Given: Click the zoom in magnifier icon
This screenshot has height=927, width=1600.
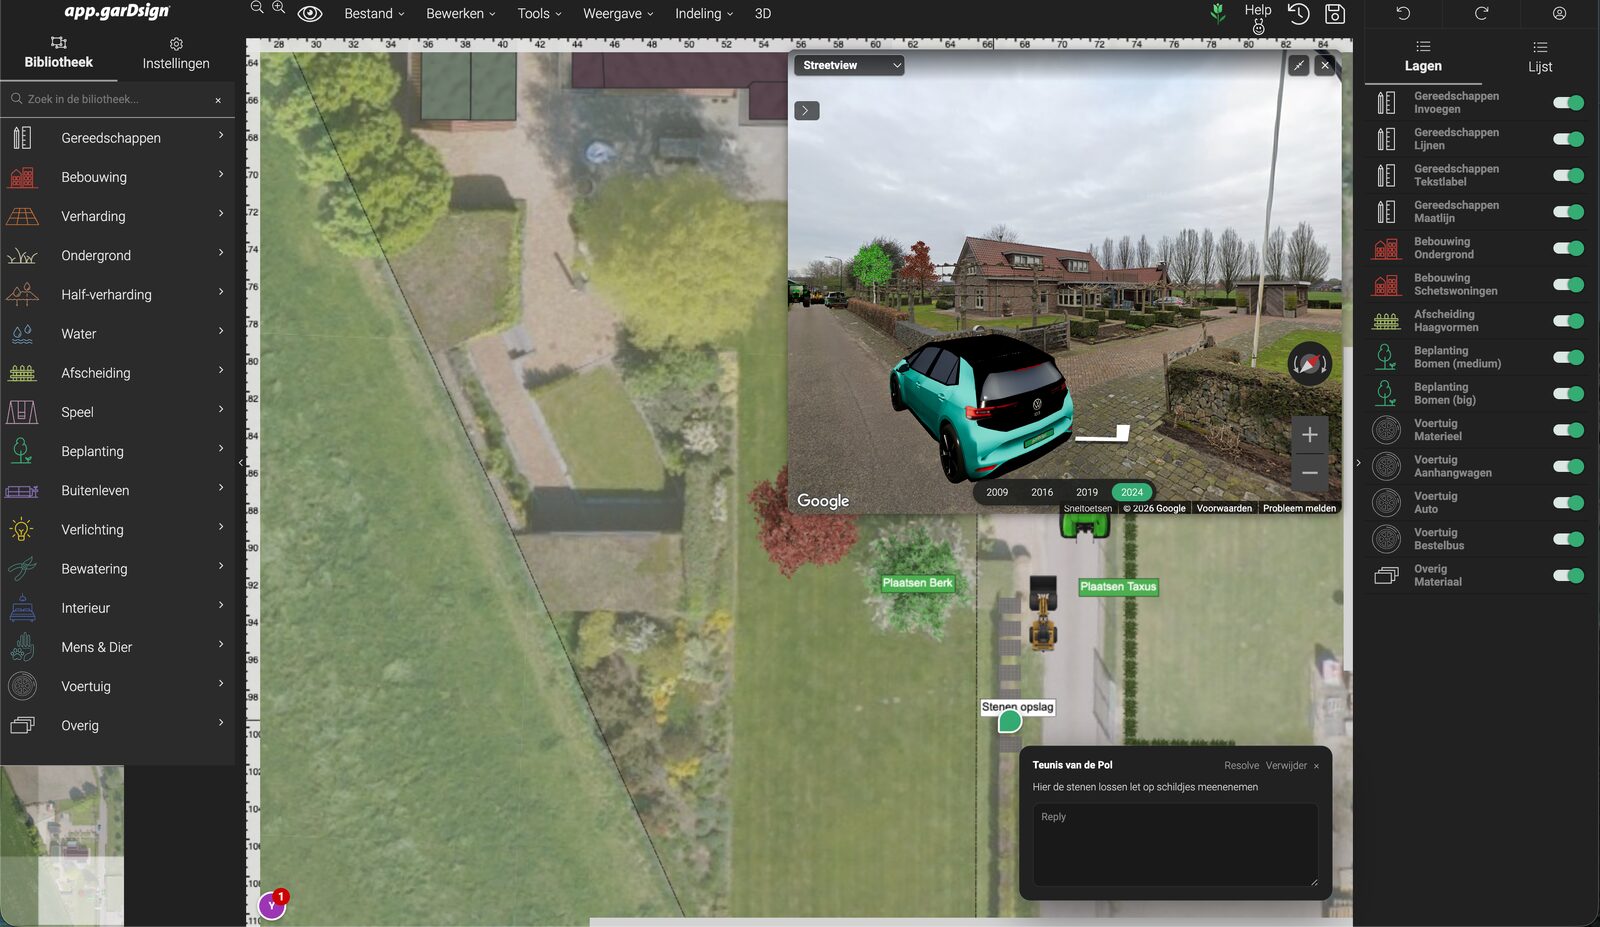Looking at the screenshot, I should (279, 7).
